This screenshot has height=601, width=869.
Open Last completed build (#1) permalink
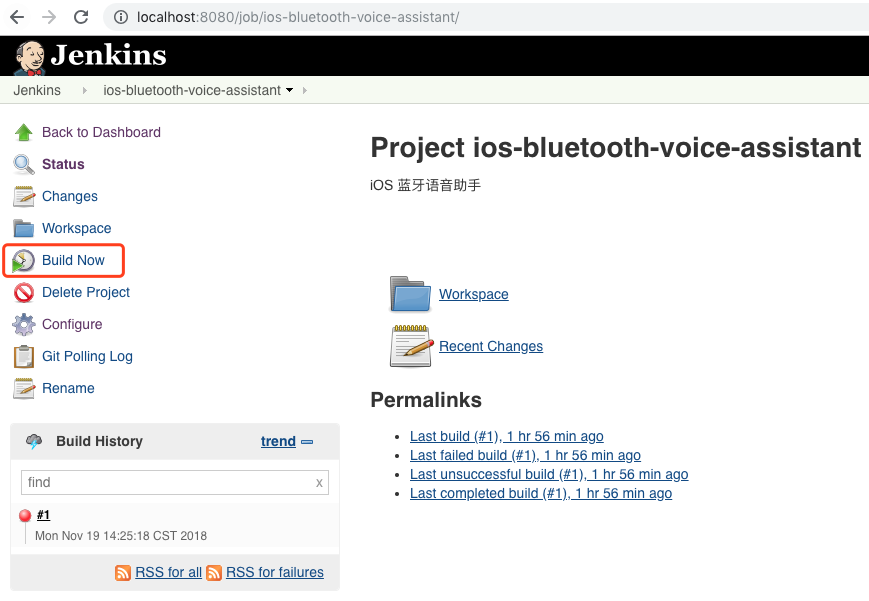coord(541,493)
